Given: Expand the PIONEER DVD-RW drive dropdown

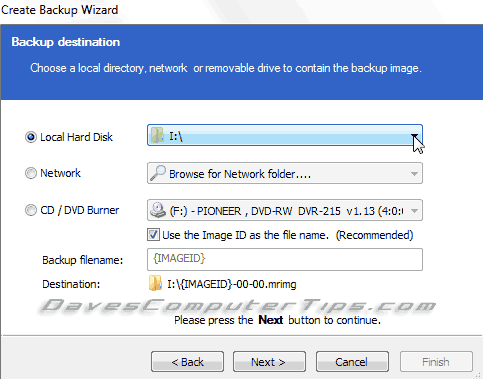Looking at the screenshot, I should (414, 211).
